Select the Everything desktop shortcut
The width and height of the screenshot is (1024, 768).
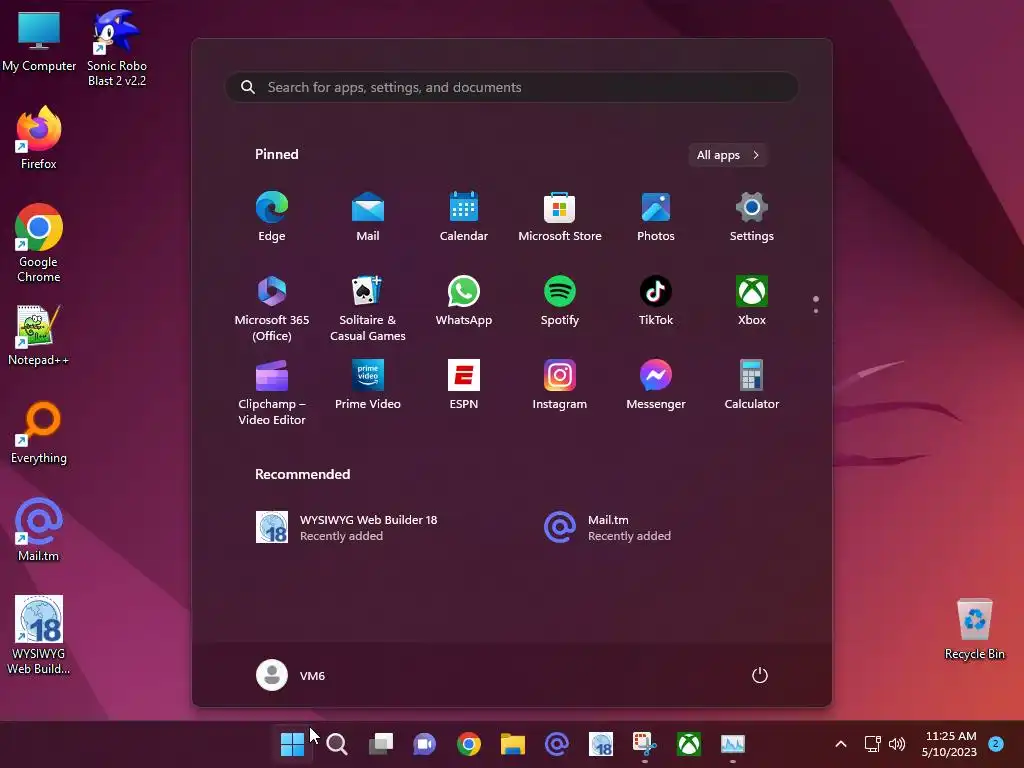pos(39,433)
